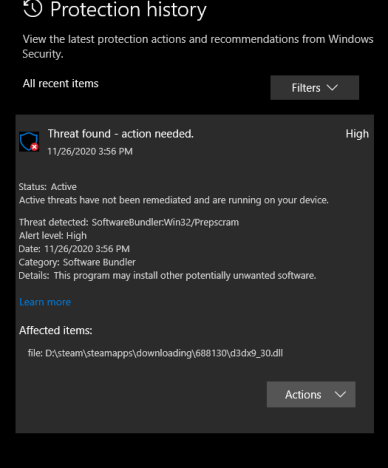Open the Filters dropdown
Viewport: 388px width, 468px height.
click(315, 88)
